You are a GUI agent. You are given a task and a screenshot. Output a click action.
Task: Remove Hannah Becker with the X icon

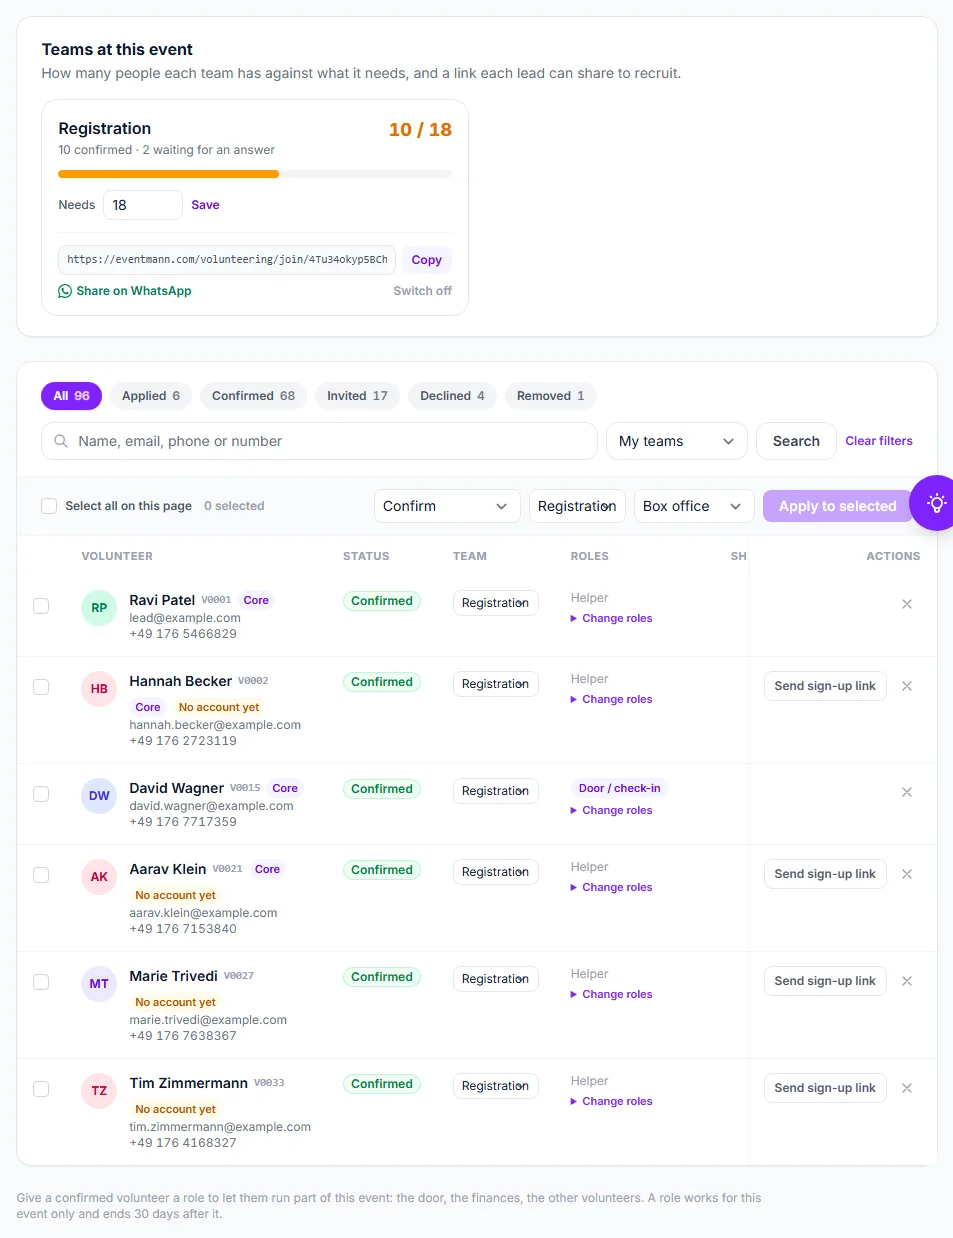tap(907, 686)
